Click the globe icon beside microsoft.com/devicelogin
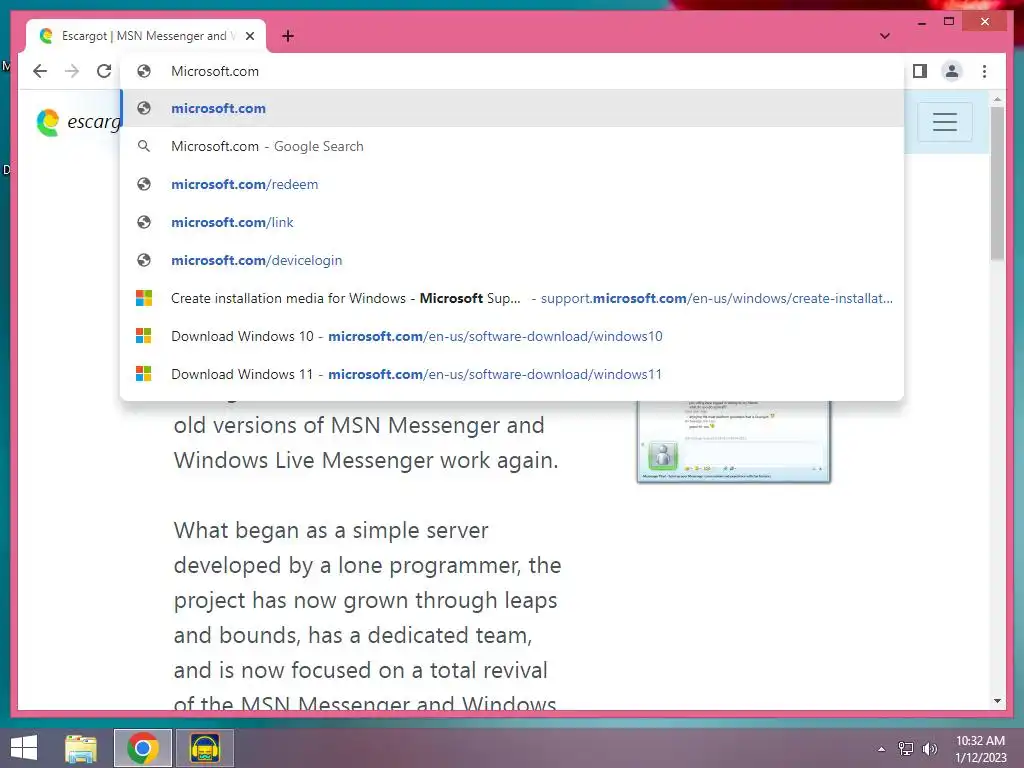 point(144,260)
